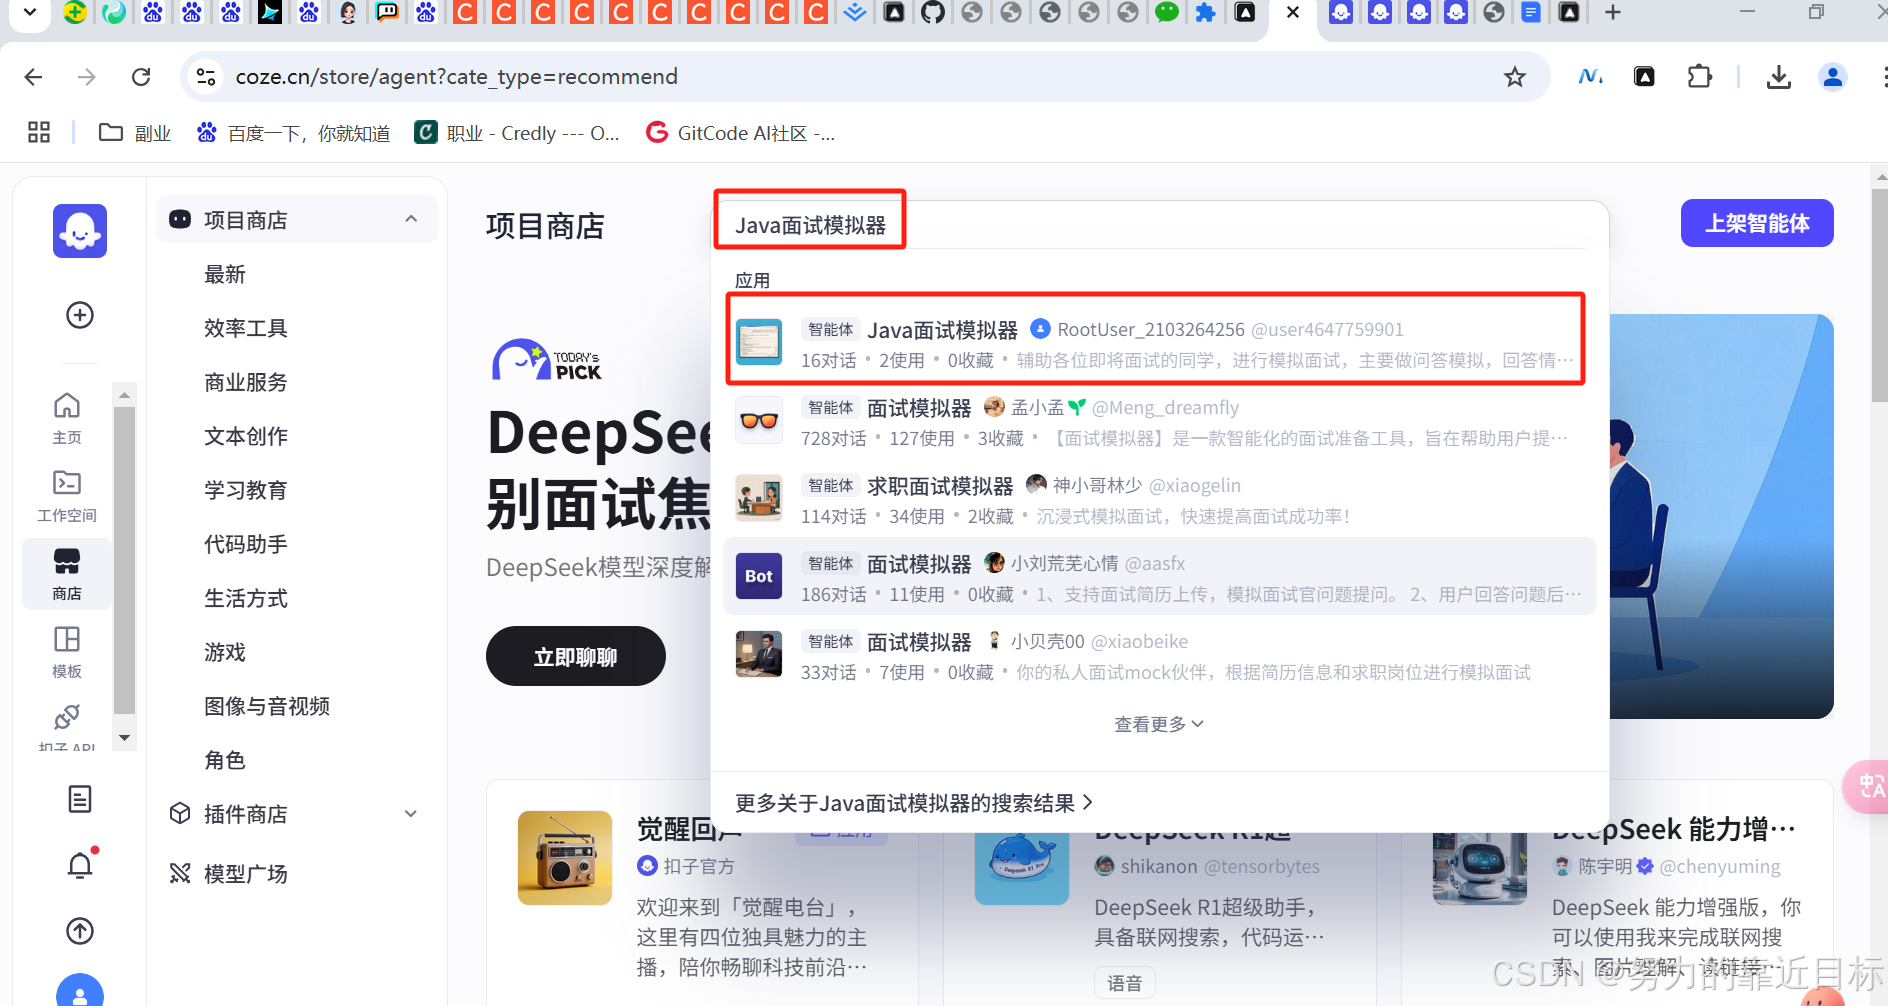Click the 觉醒电台 radio thumbnail
Image resolution: width=1888 pixels, height=1006 pixels.
[x=565, y=858]
